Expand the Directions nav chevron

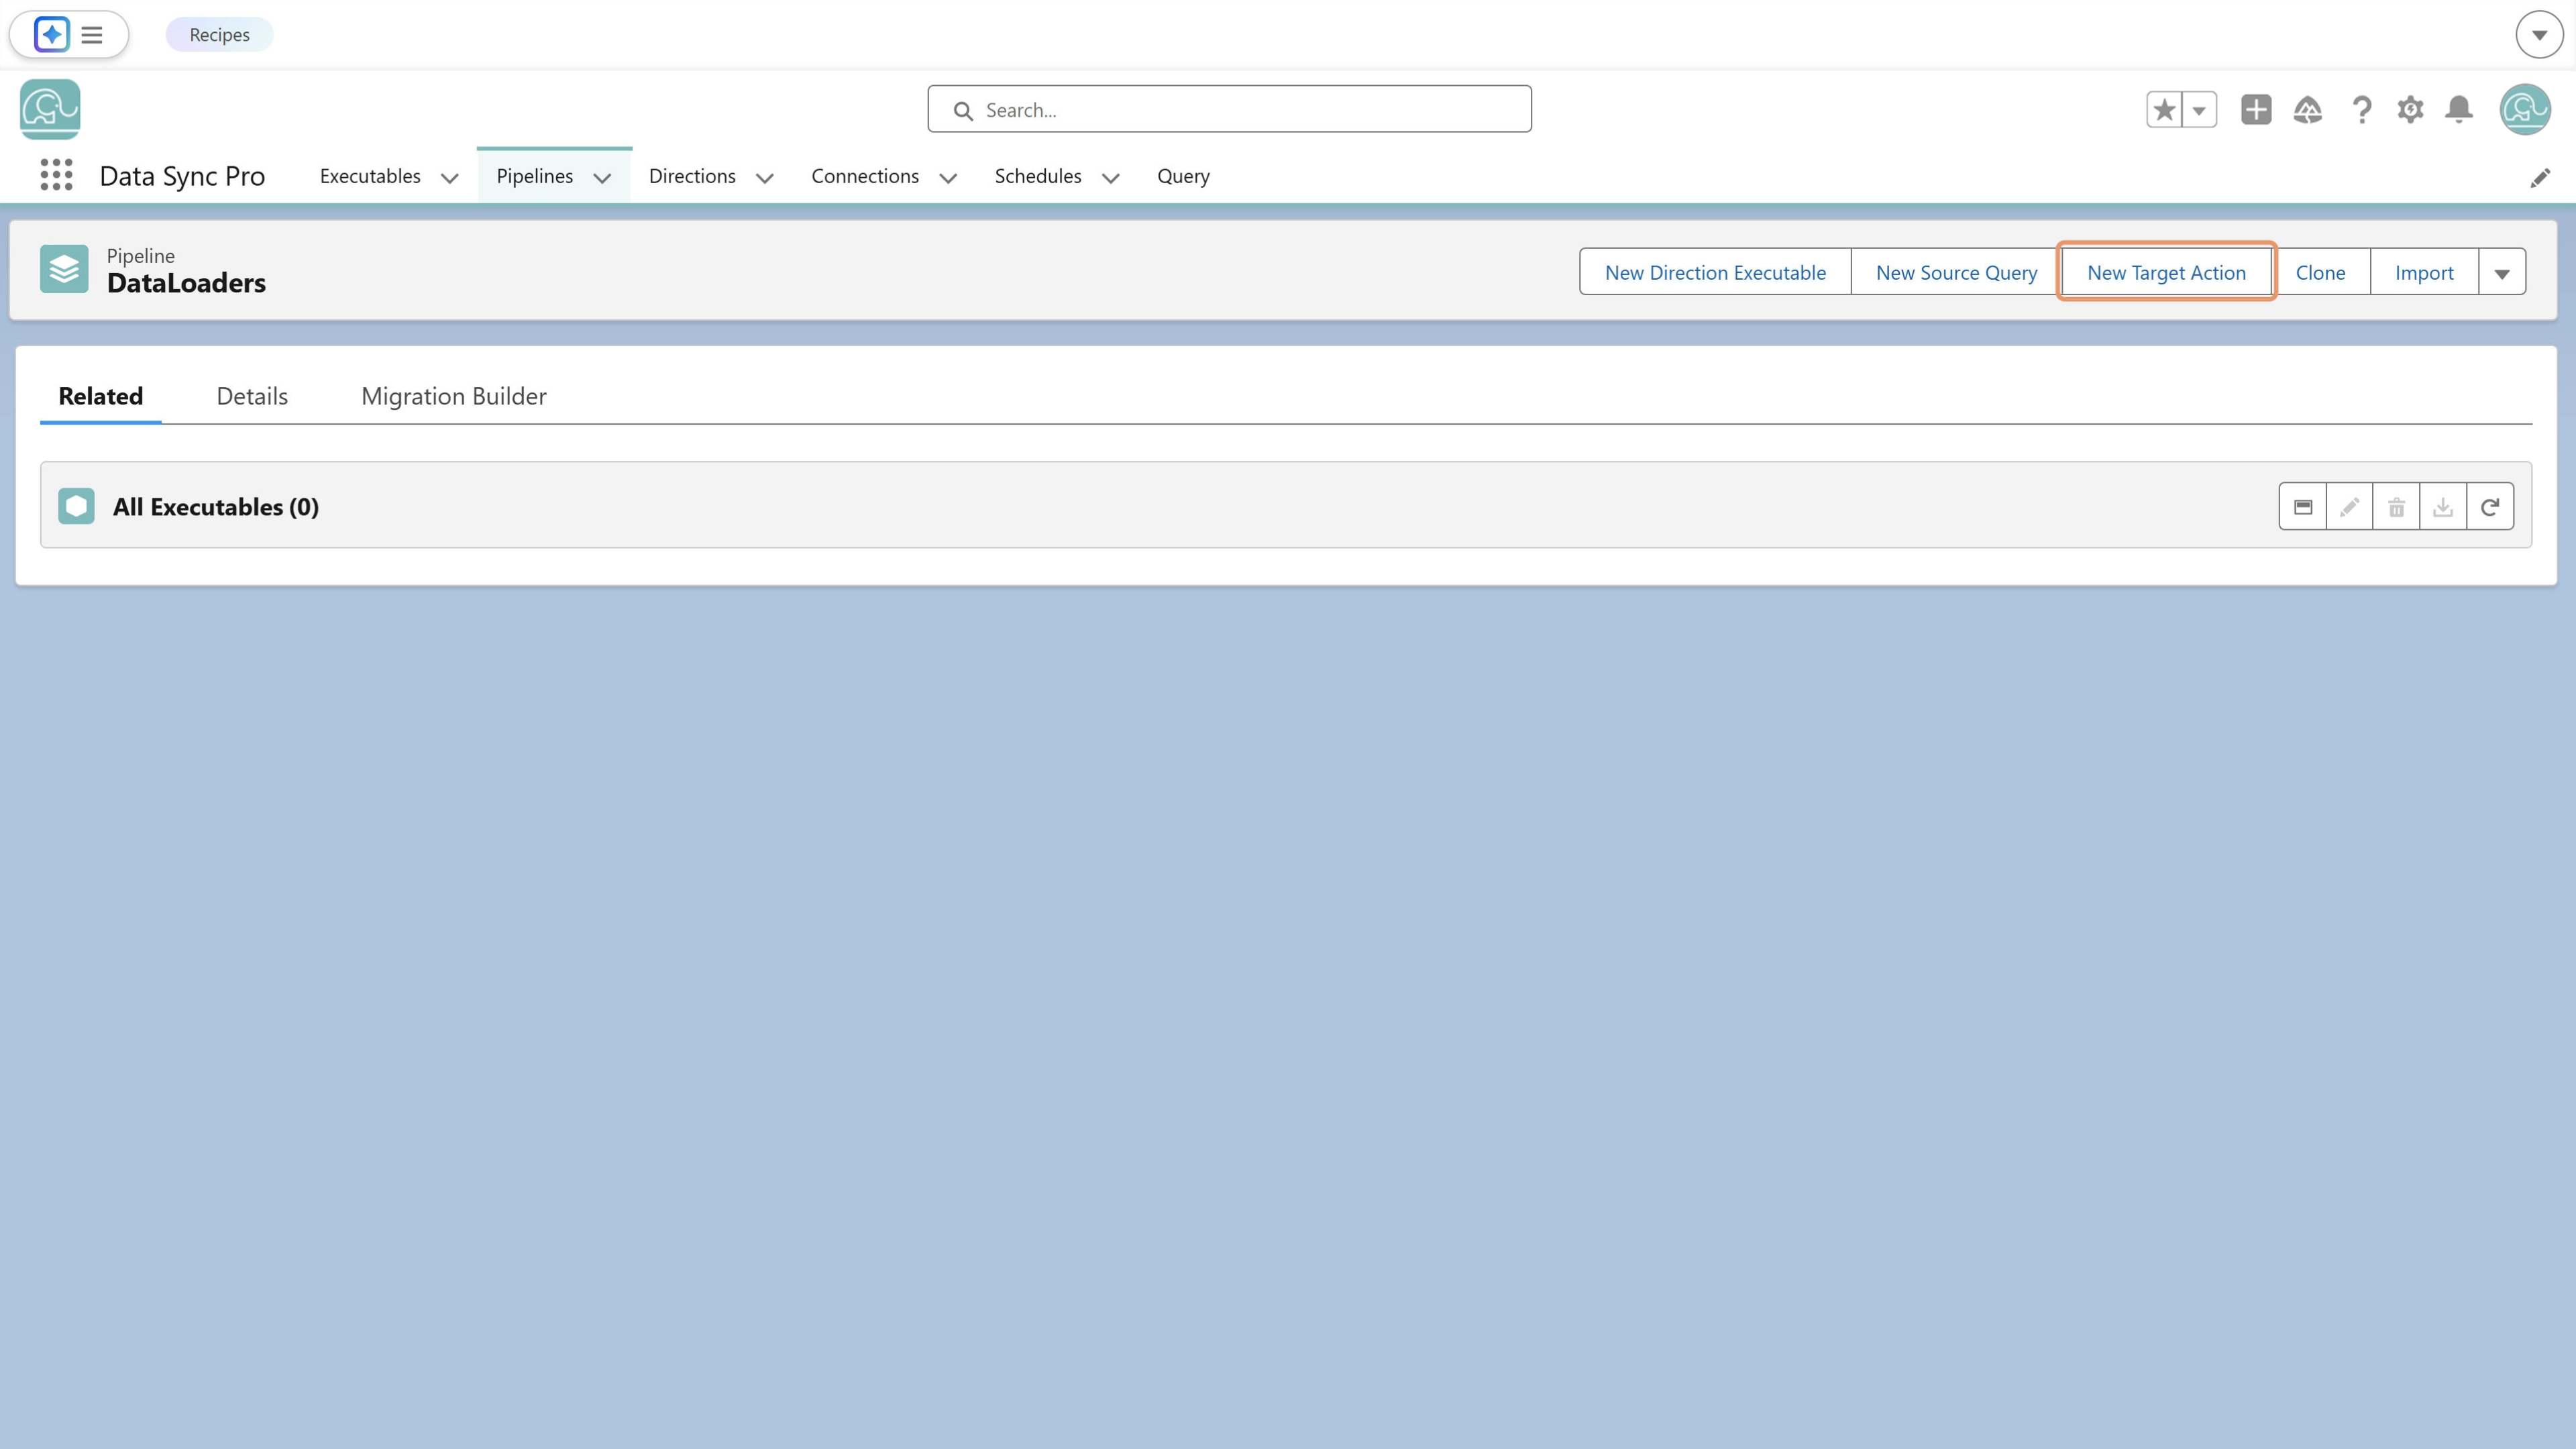[765, 178]
